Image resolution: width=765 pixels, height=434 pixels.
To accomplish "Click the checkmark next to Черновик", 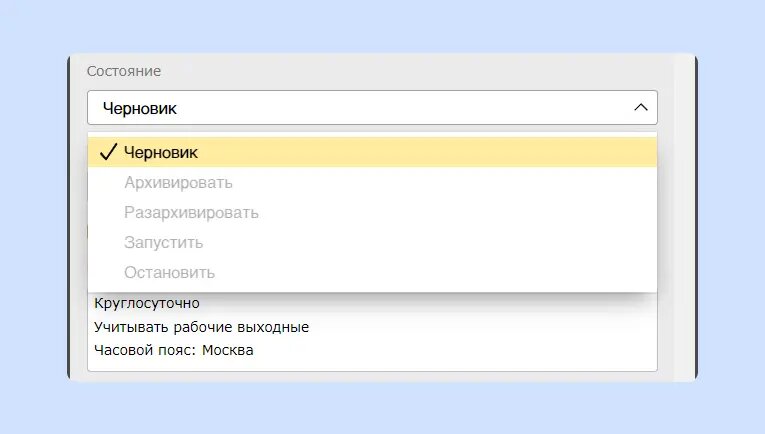I will click(108, 152).
